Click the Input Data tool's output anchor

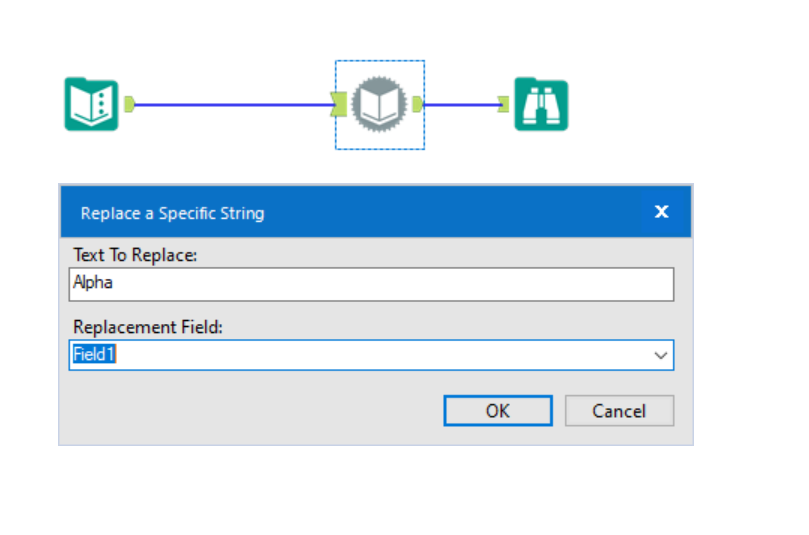[x=129, y=103]
